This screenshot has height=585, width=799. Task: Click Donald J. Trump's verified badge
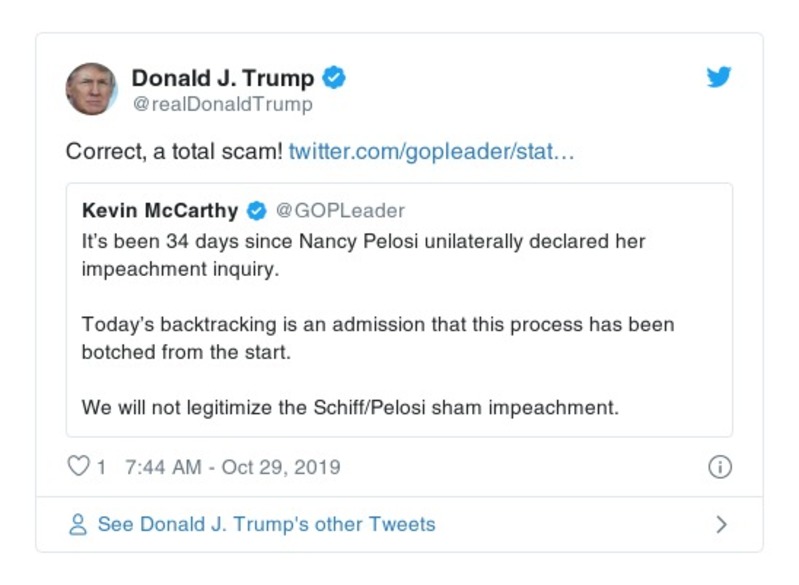coord(335,78)
